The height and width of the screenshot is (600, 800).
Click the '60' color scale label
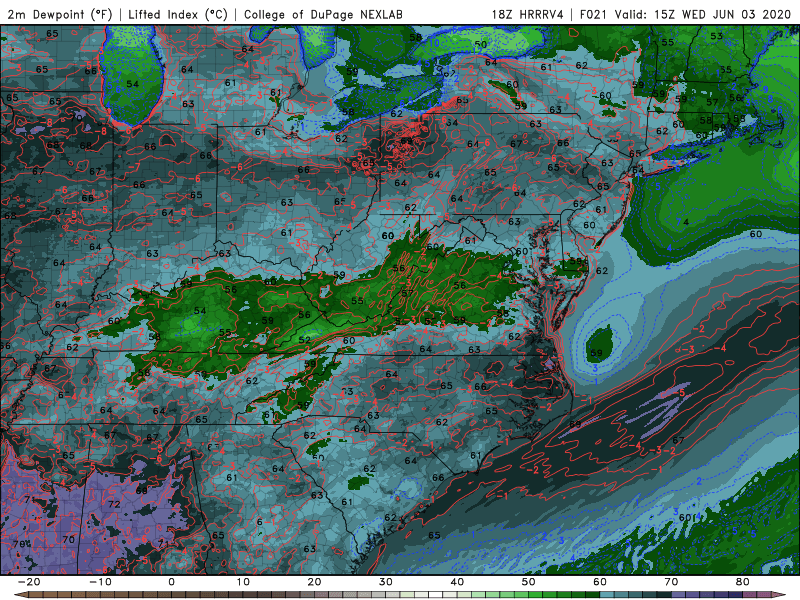click(x=600, y=582)
